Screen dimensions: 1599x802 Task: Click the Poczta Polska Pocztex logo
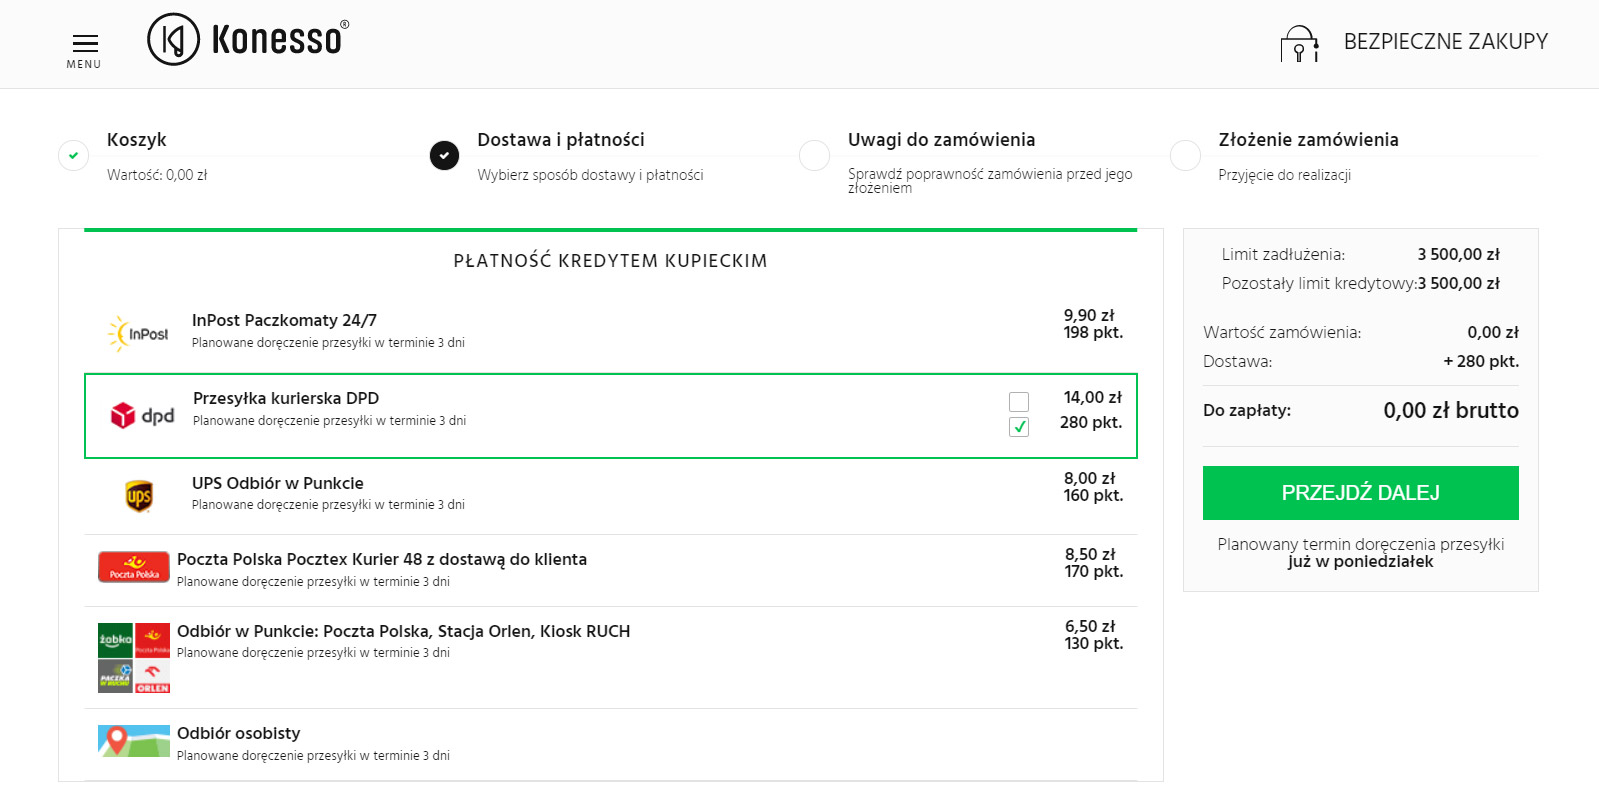(133, 567)
